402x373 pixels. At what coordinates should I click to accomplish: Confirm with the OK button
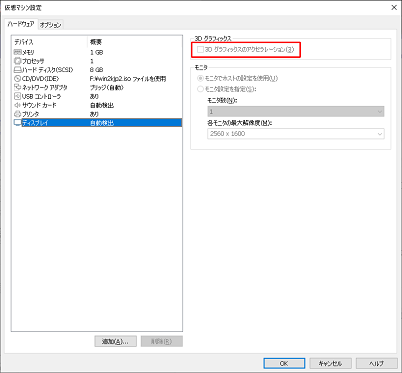coord(284,363)
